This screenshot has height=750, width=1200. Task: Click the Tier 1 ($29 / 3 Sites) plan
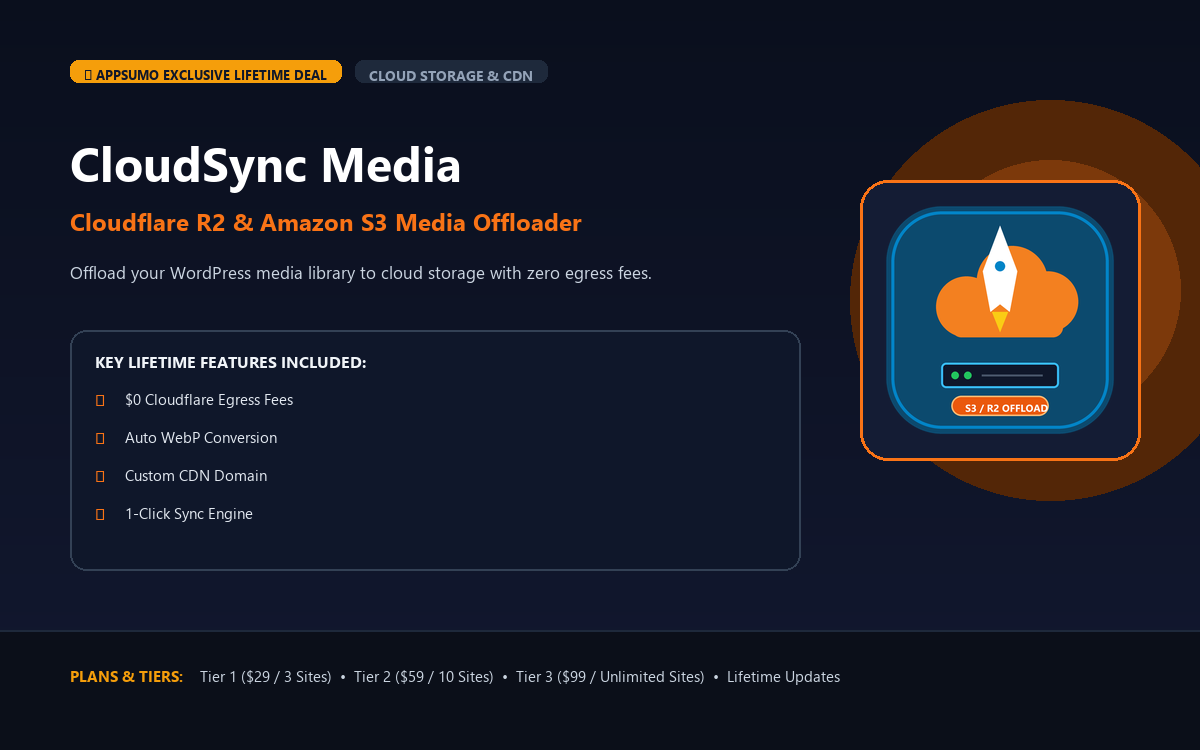266,677
